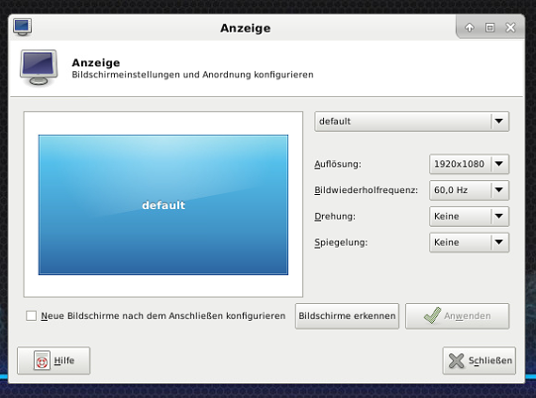Click the large display icon beside Anzeige
Screen dimensions: 536x398
click(x=39, y=67)
